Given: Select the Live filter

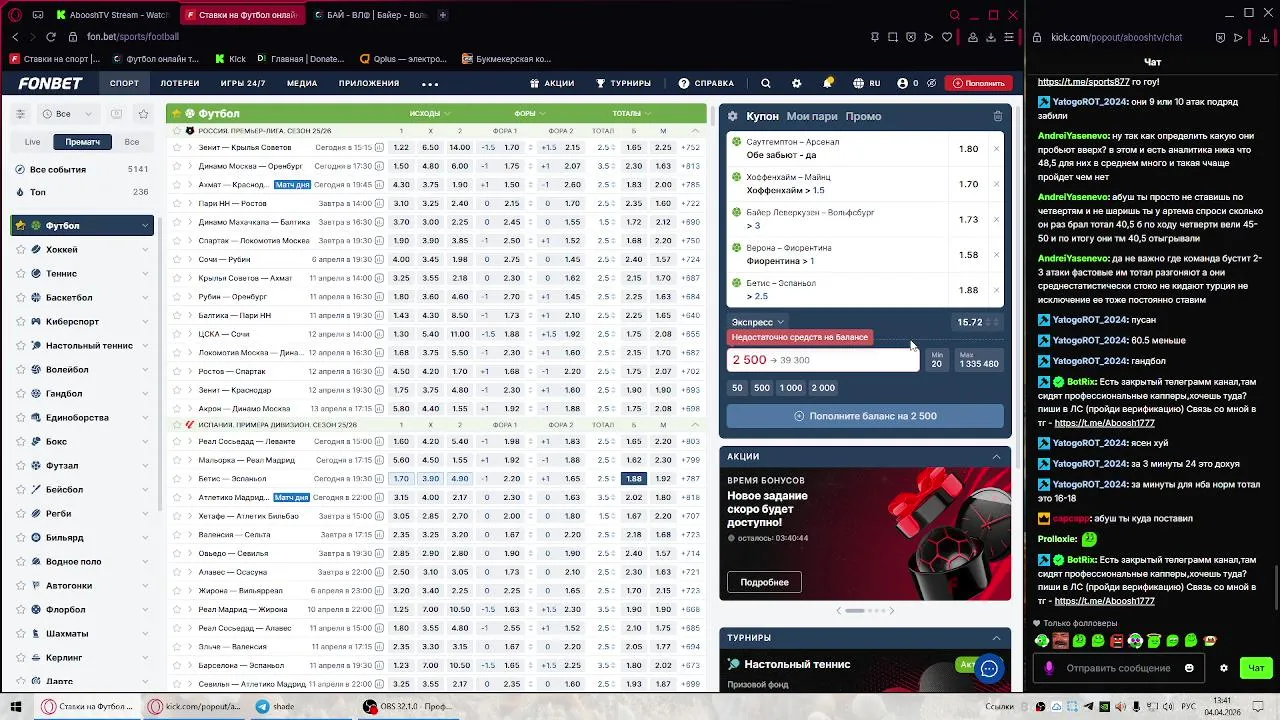Looking at the screenshot, I should tap(33, 142).
